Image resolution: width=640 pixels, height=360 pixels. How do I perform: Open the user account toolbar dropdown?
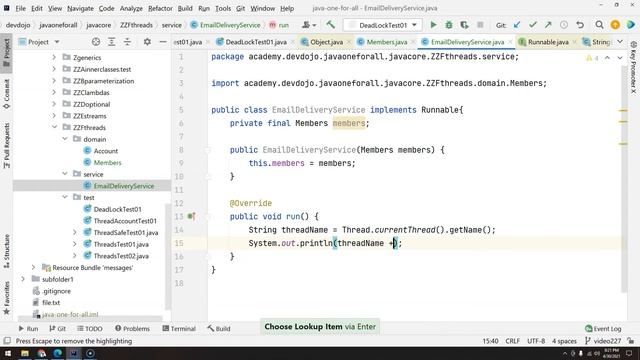(309, 25)
